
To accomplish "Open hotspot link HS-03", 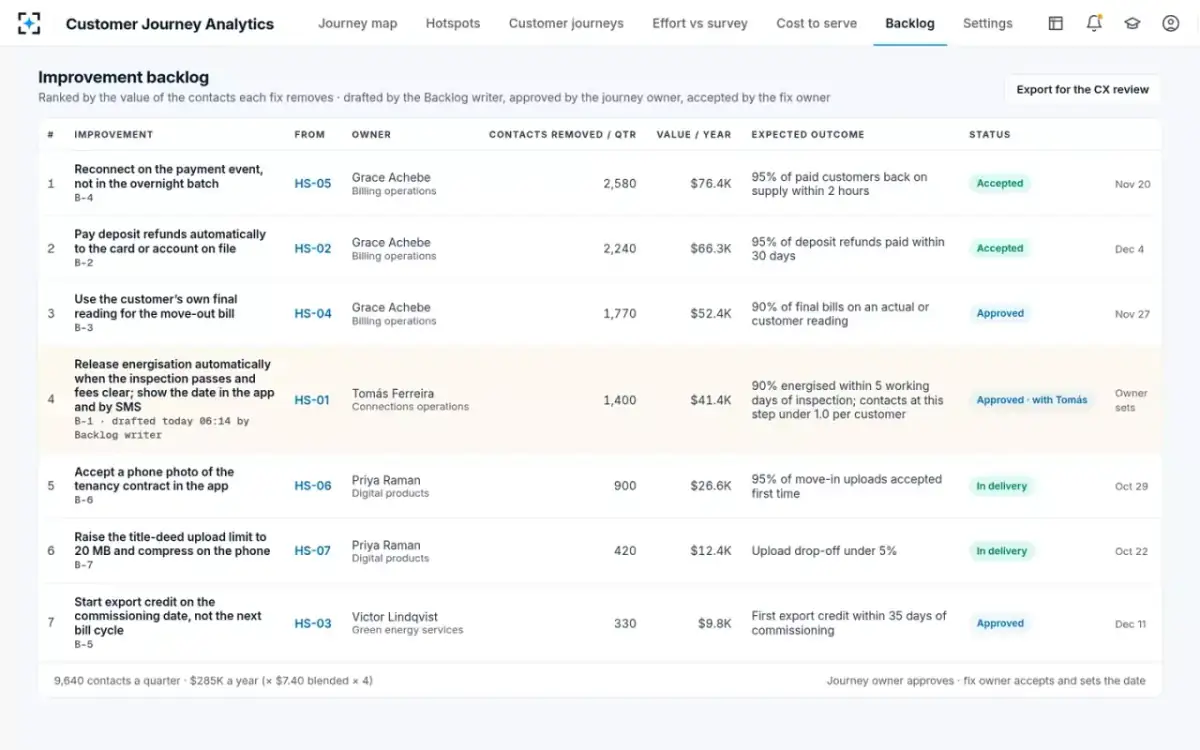I will [313, 624].
